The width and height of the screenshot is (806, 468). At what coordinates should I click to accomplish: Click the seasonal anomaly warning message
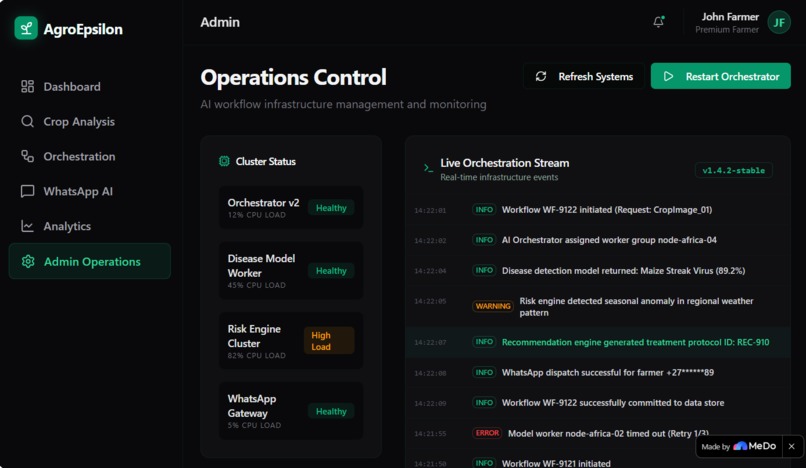click(x=636, y=307)
